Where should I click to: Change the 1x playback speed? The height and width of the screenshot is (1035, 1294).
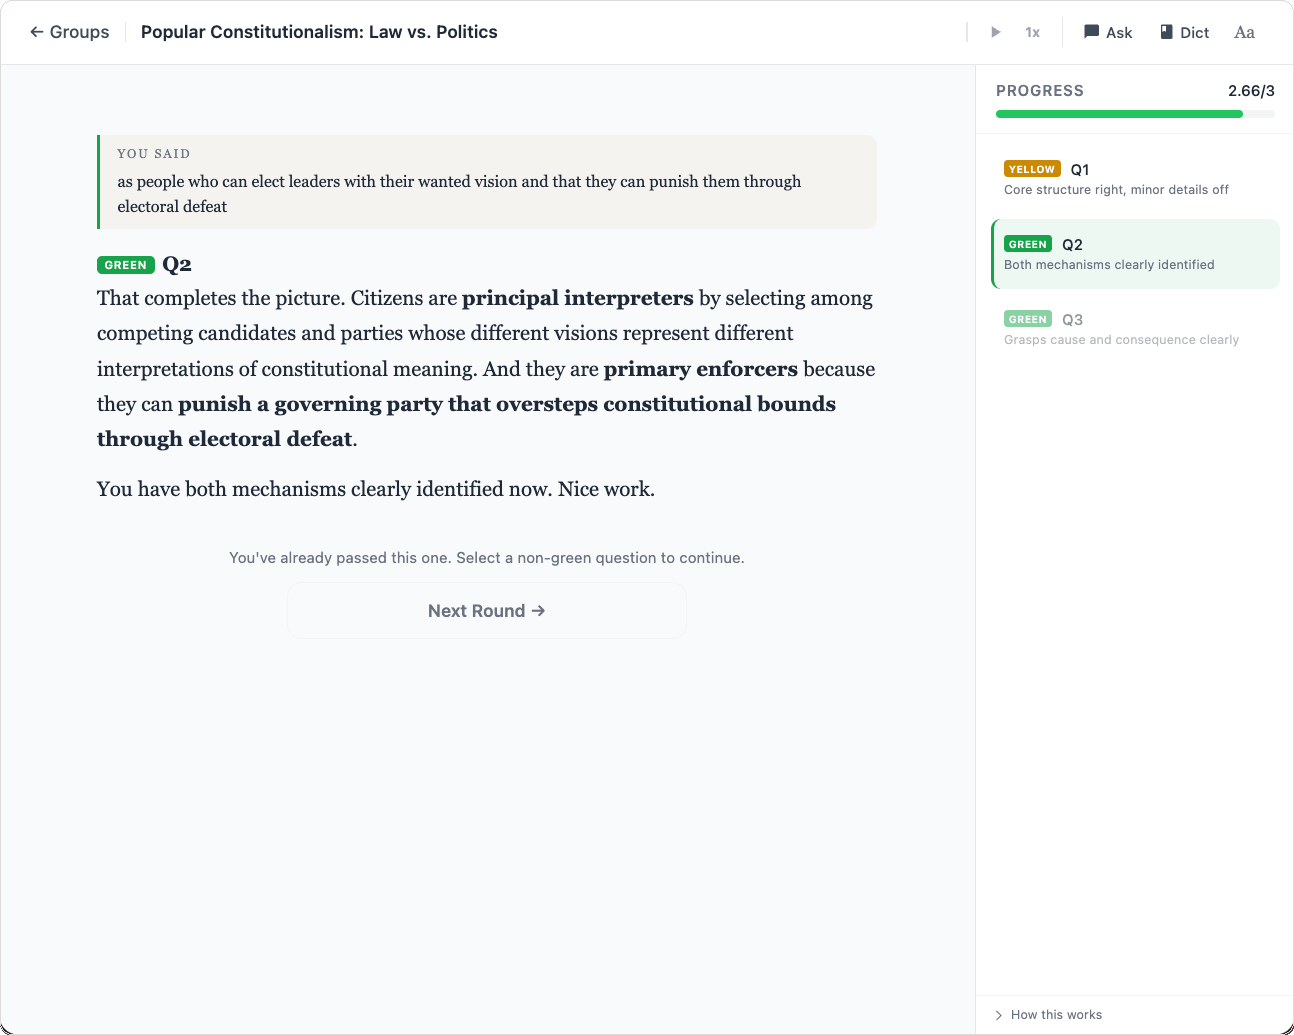point(1032,32)
